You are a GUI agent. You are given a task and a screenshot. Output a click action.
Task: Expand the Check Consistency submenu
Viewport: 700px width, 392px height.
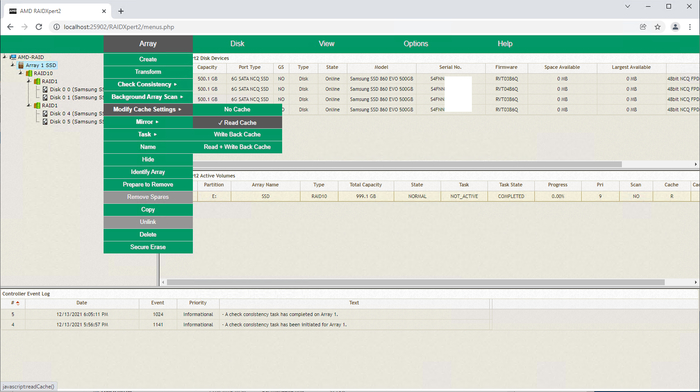tap(148, 84)
